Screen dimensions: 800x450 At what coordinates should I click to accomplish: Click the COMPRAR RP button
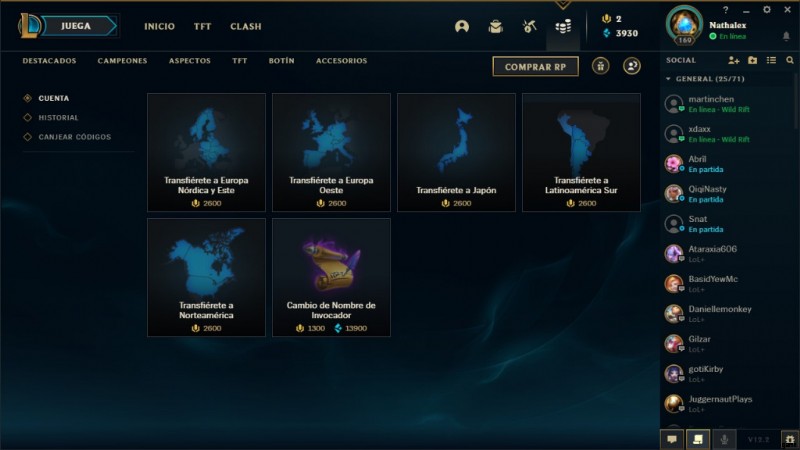535,66
